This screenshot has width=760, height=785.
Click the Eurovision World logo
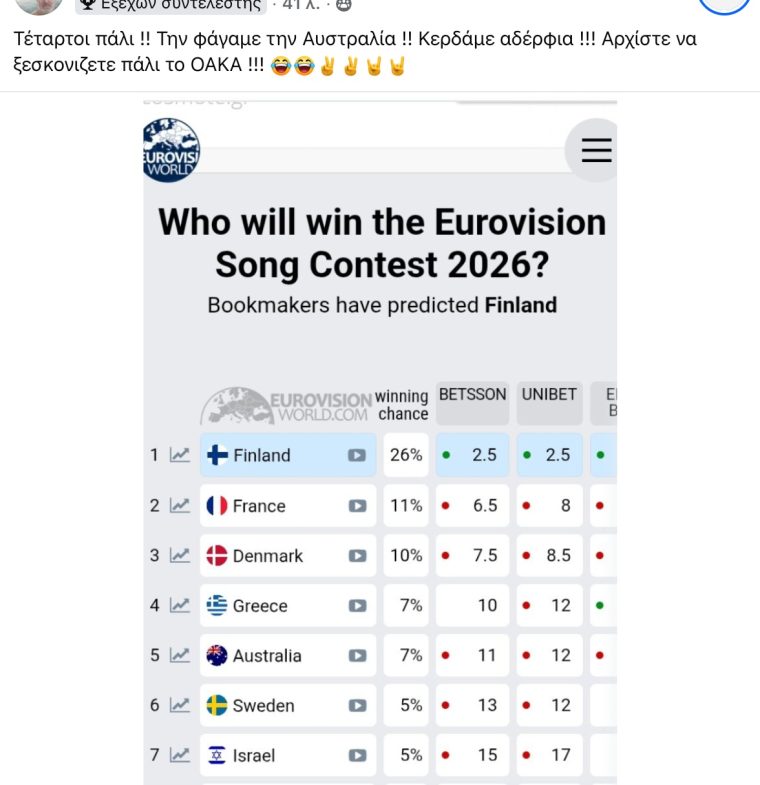click(x=172, y=150)
